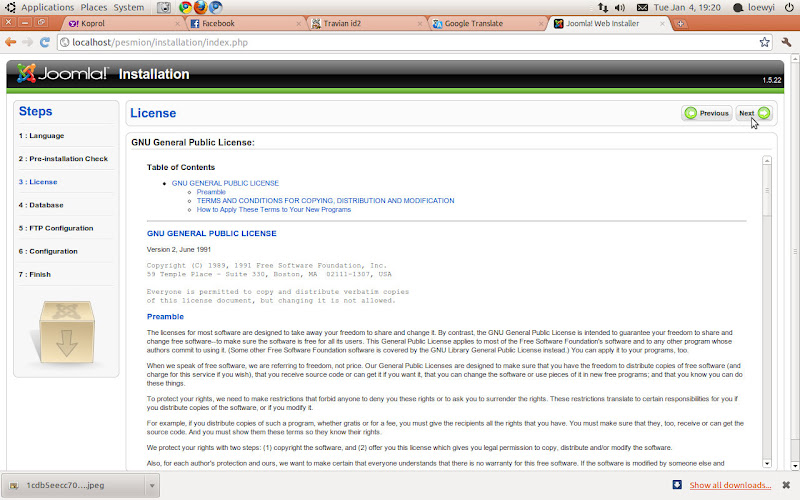Open the GNU GENERAL PUBLIC LICENSE contents link

pyautogui.click(x=225, y=183)
